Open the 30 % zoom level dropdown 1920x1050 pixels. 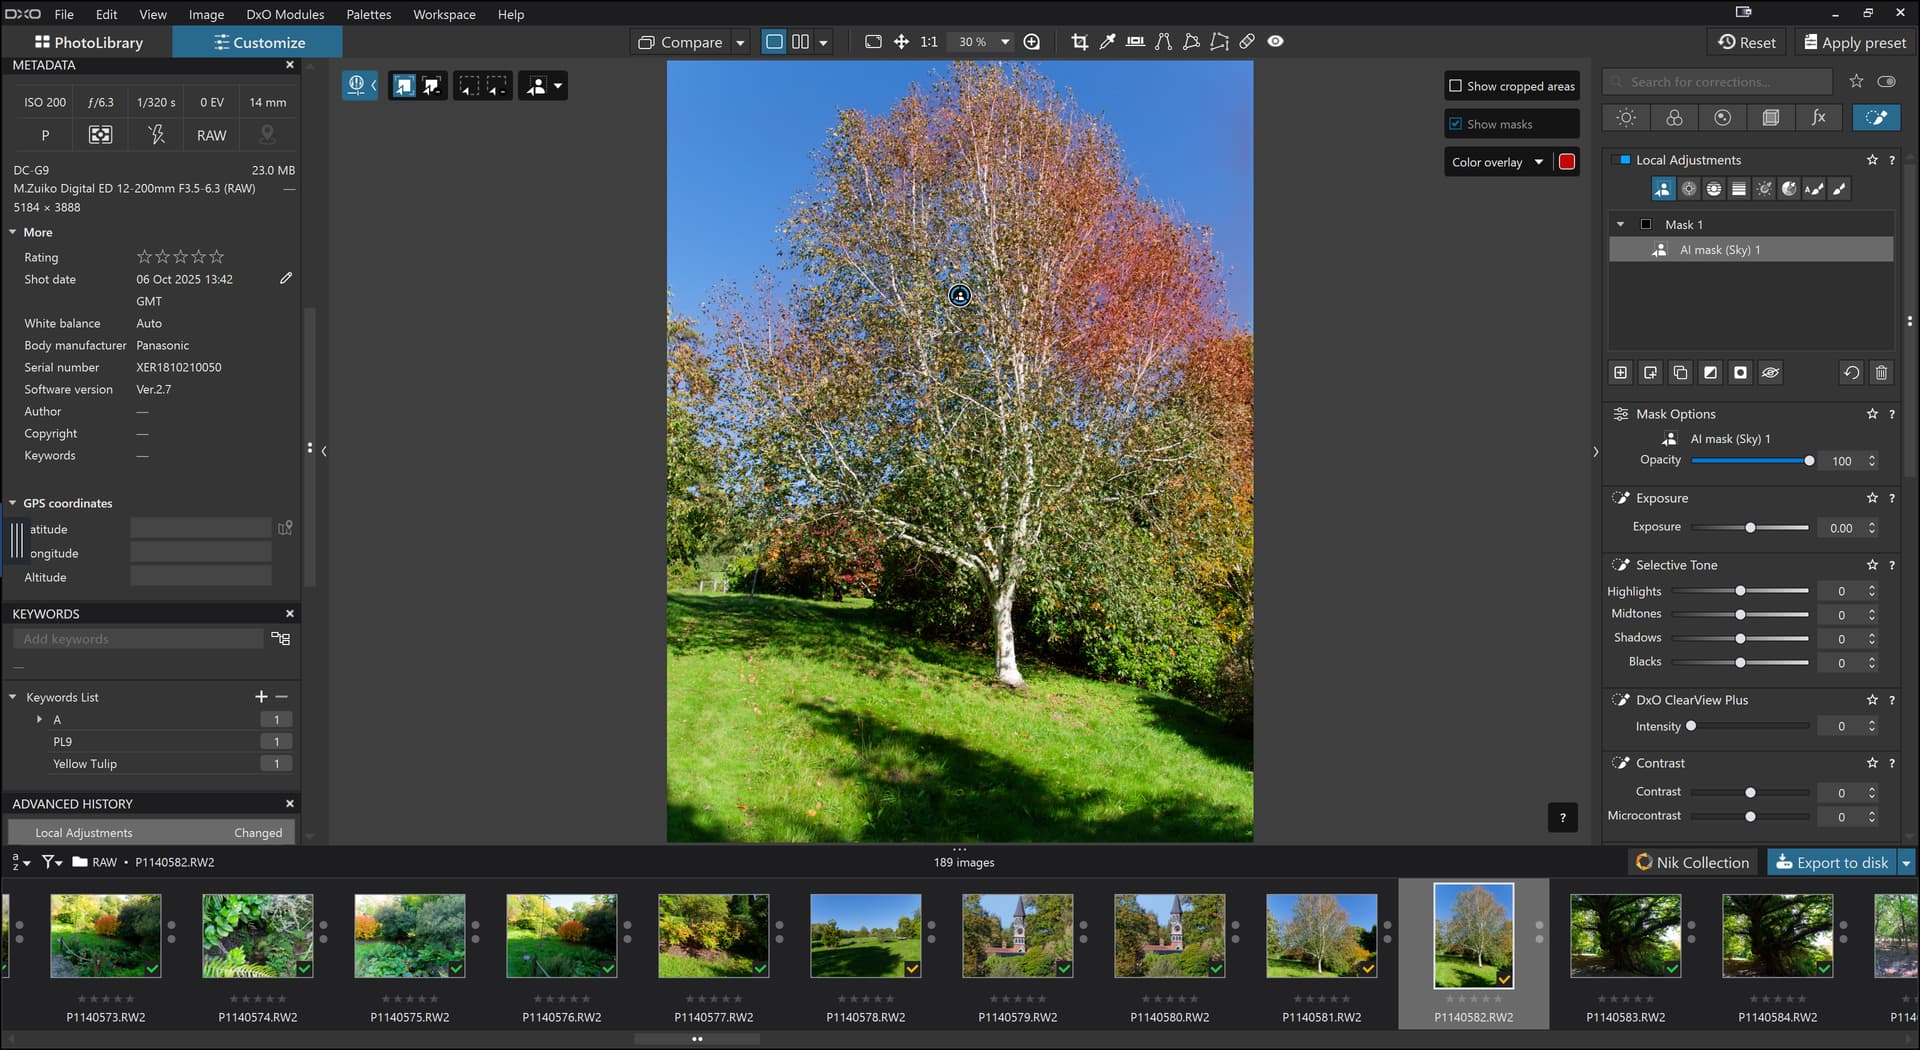[x=1004, y=42]
